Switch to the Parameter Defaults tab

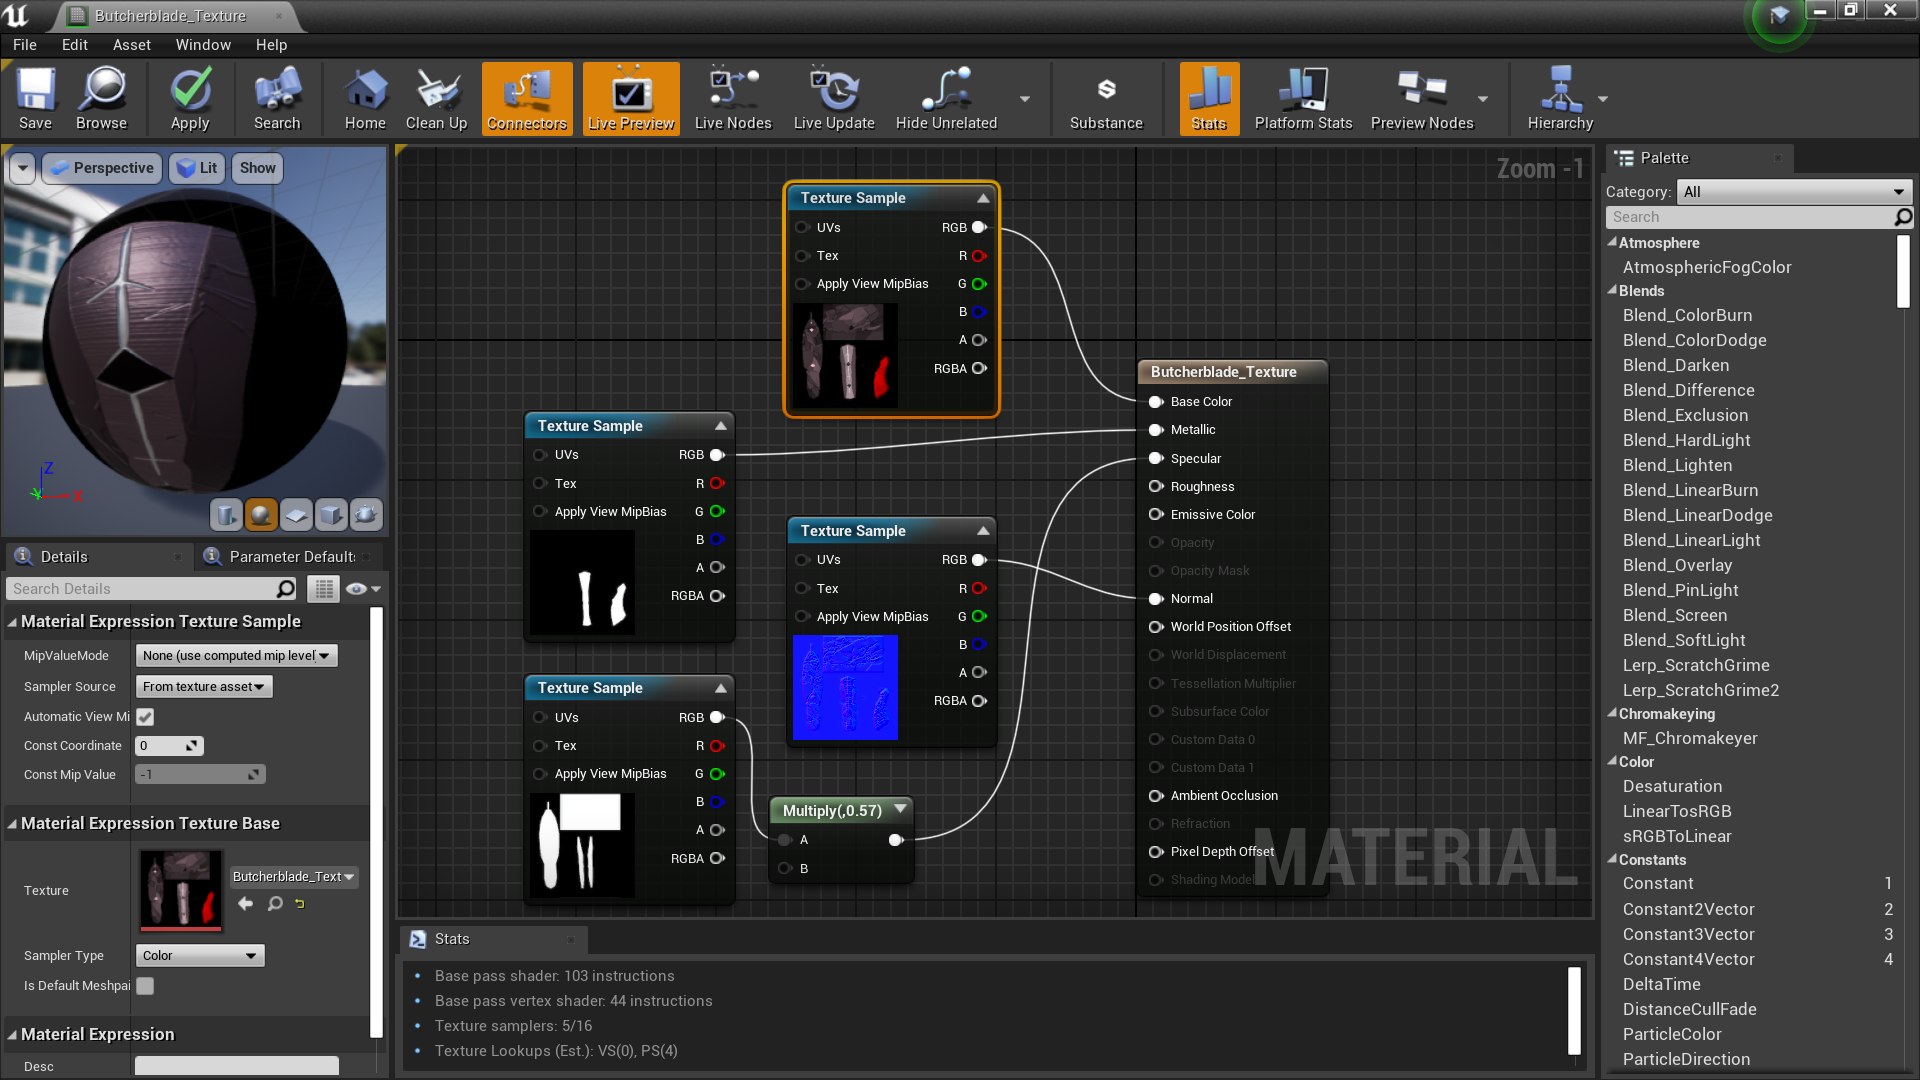tap(291, 557)
